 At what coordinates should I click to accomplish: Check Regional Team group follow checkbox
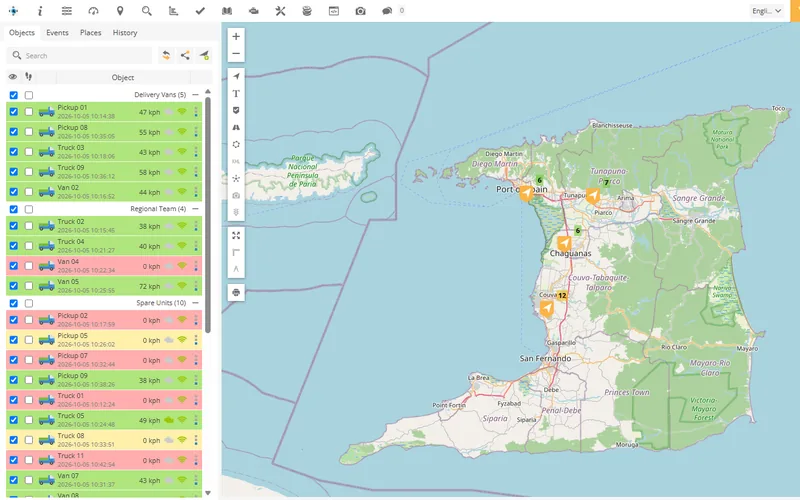tap(29, 209)
